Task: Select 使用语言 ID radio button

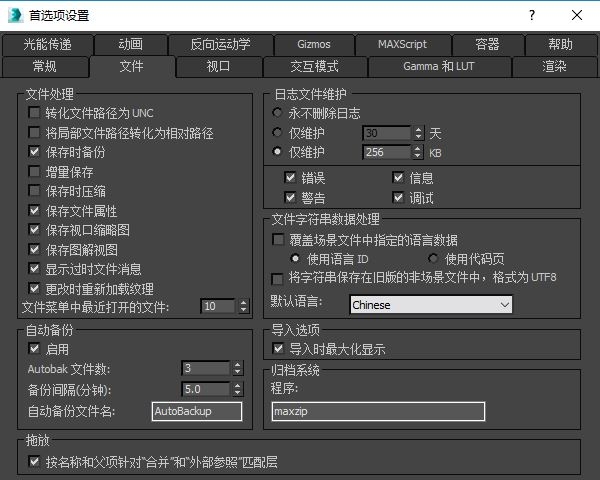Action: pos(295,259)
